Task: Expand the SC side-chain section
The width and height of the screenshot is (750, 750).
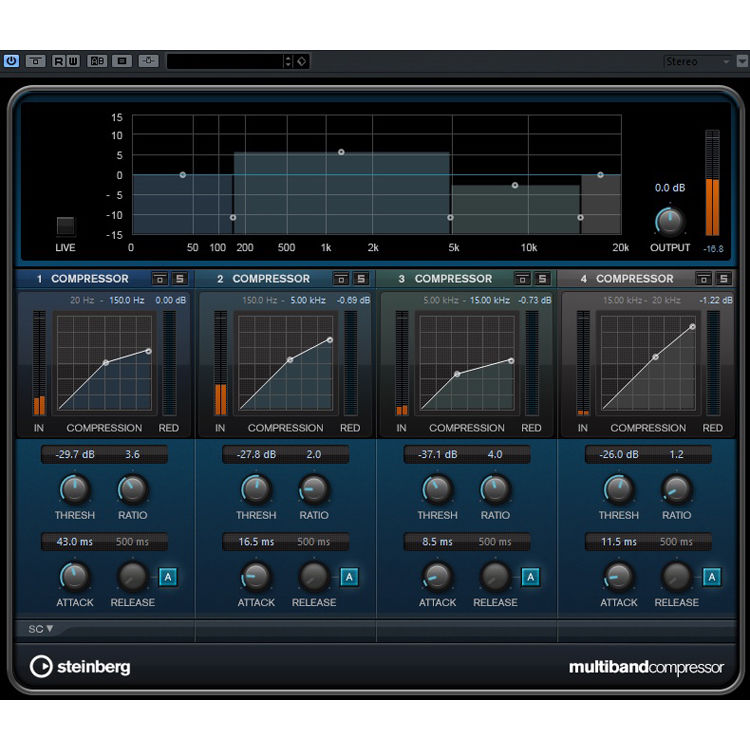Action: (41, 629)
